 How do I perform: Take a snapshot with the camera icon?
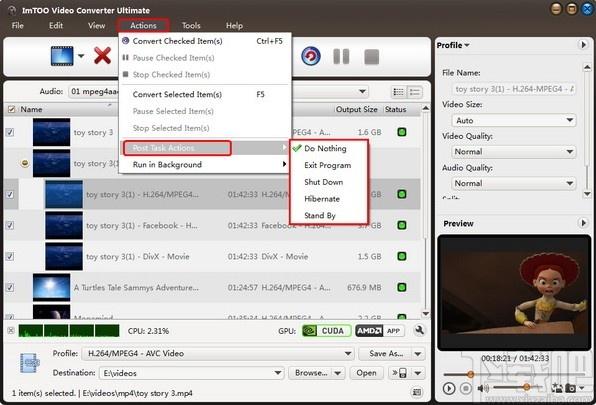pyautogui.click(x=570, y=388)
